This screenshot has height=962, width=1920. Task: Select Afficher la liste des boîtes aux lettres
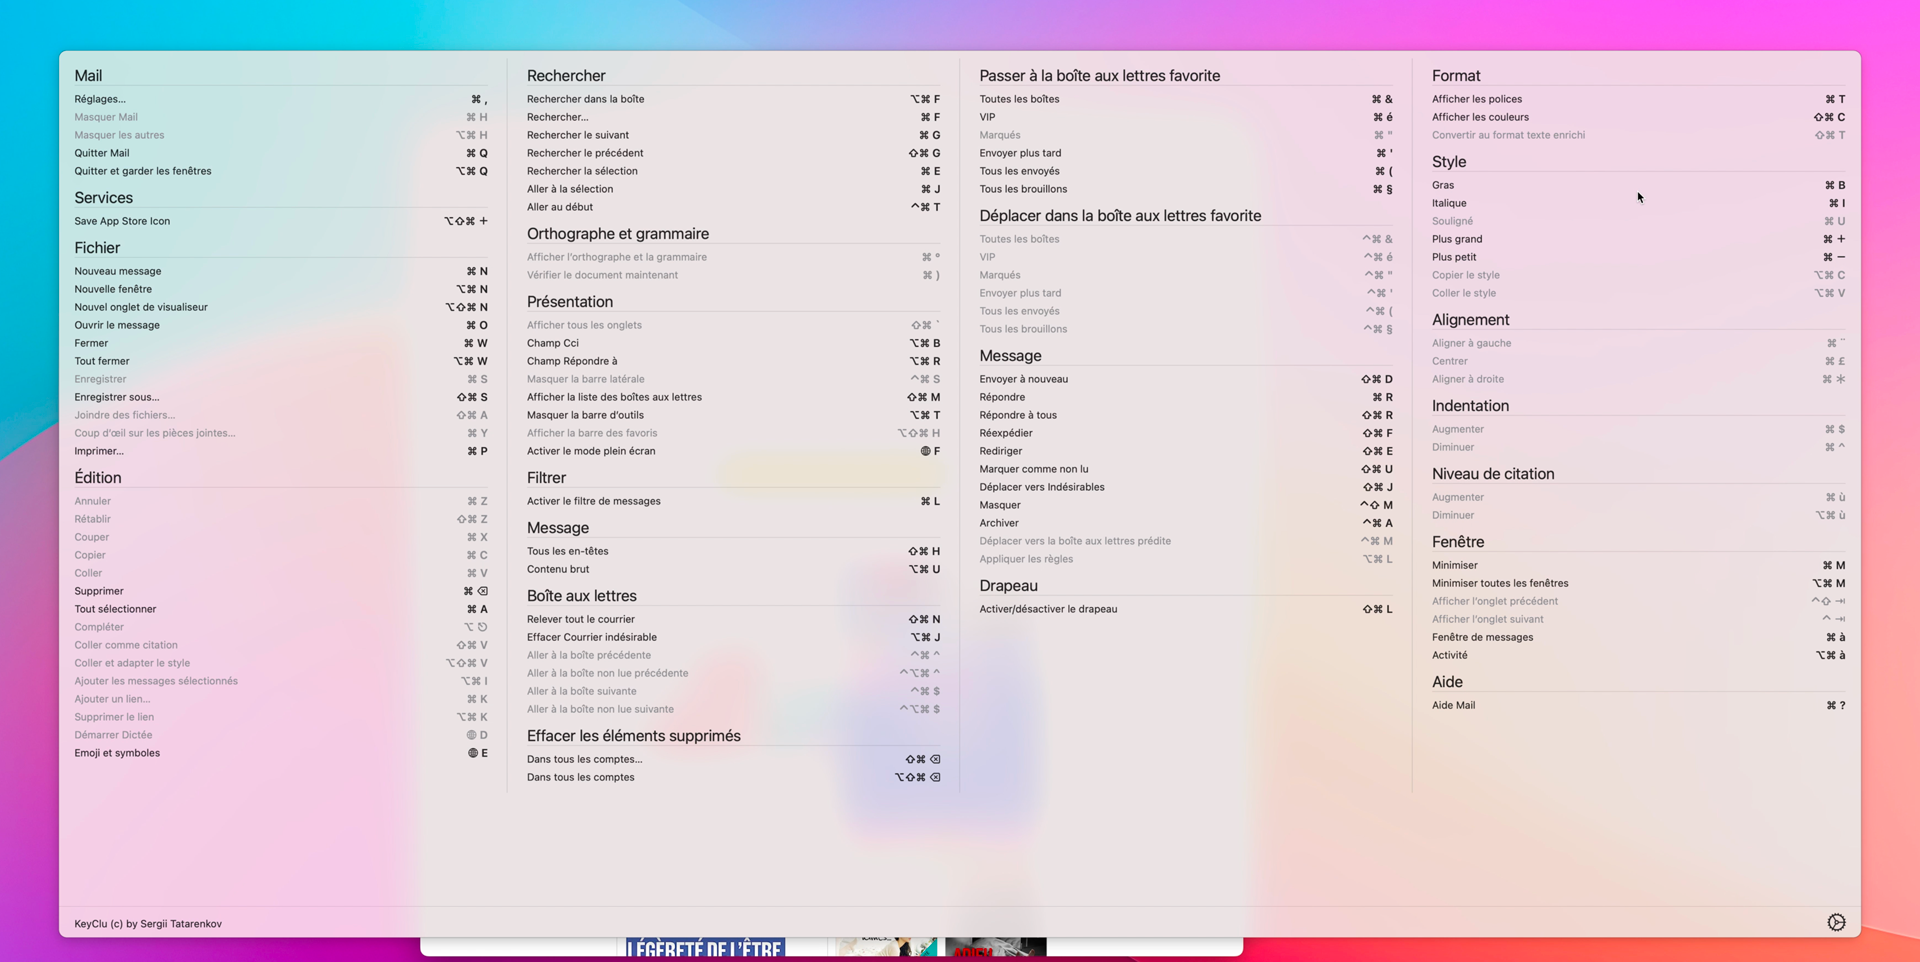click(734, 397)
